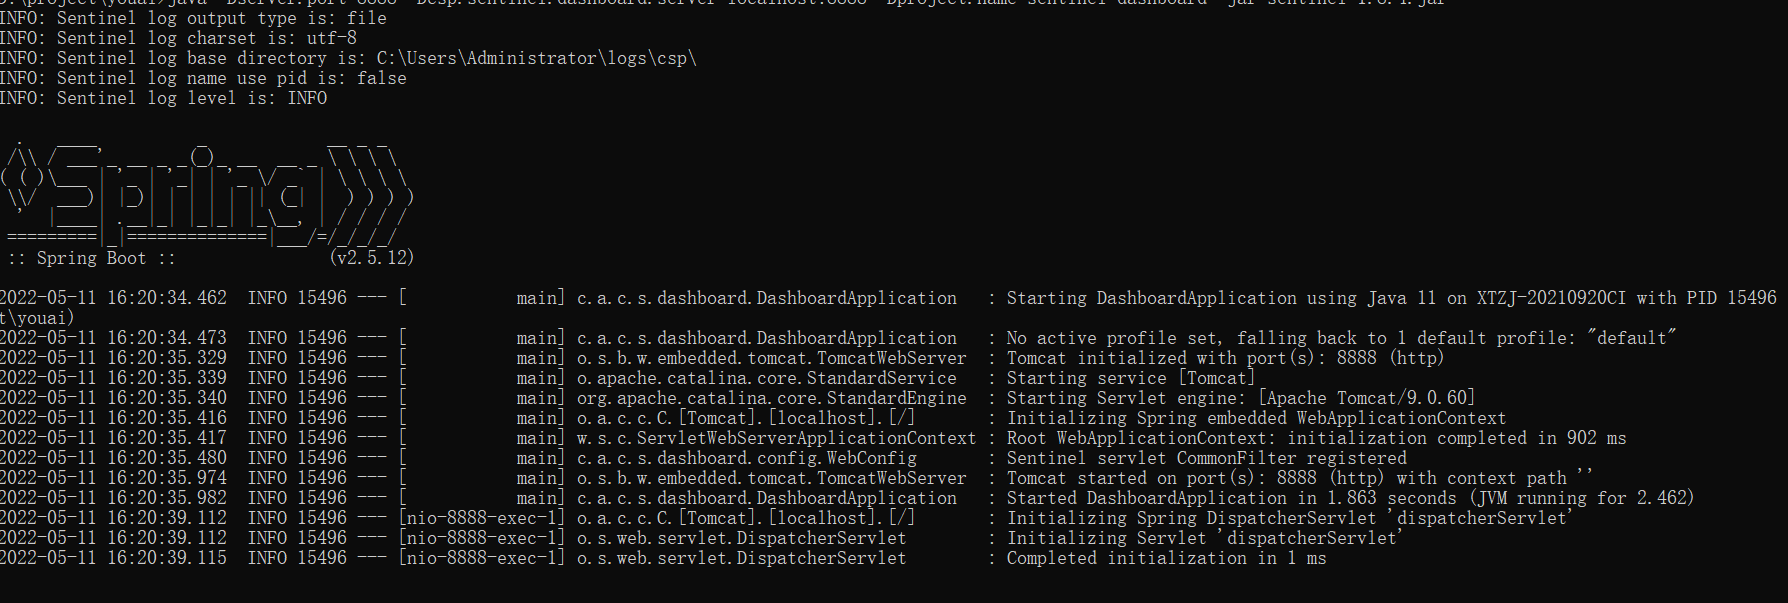
Task: Click the "Sentinel log charset is: utf-8" line
Action: 178,38
